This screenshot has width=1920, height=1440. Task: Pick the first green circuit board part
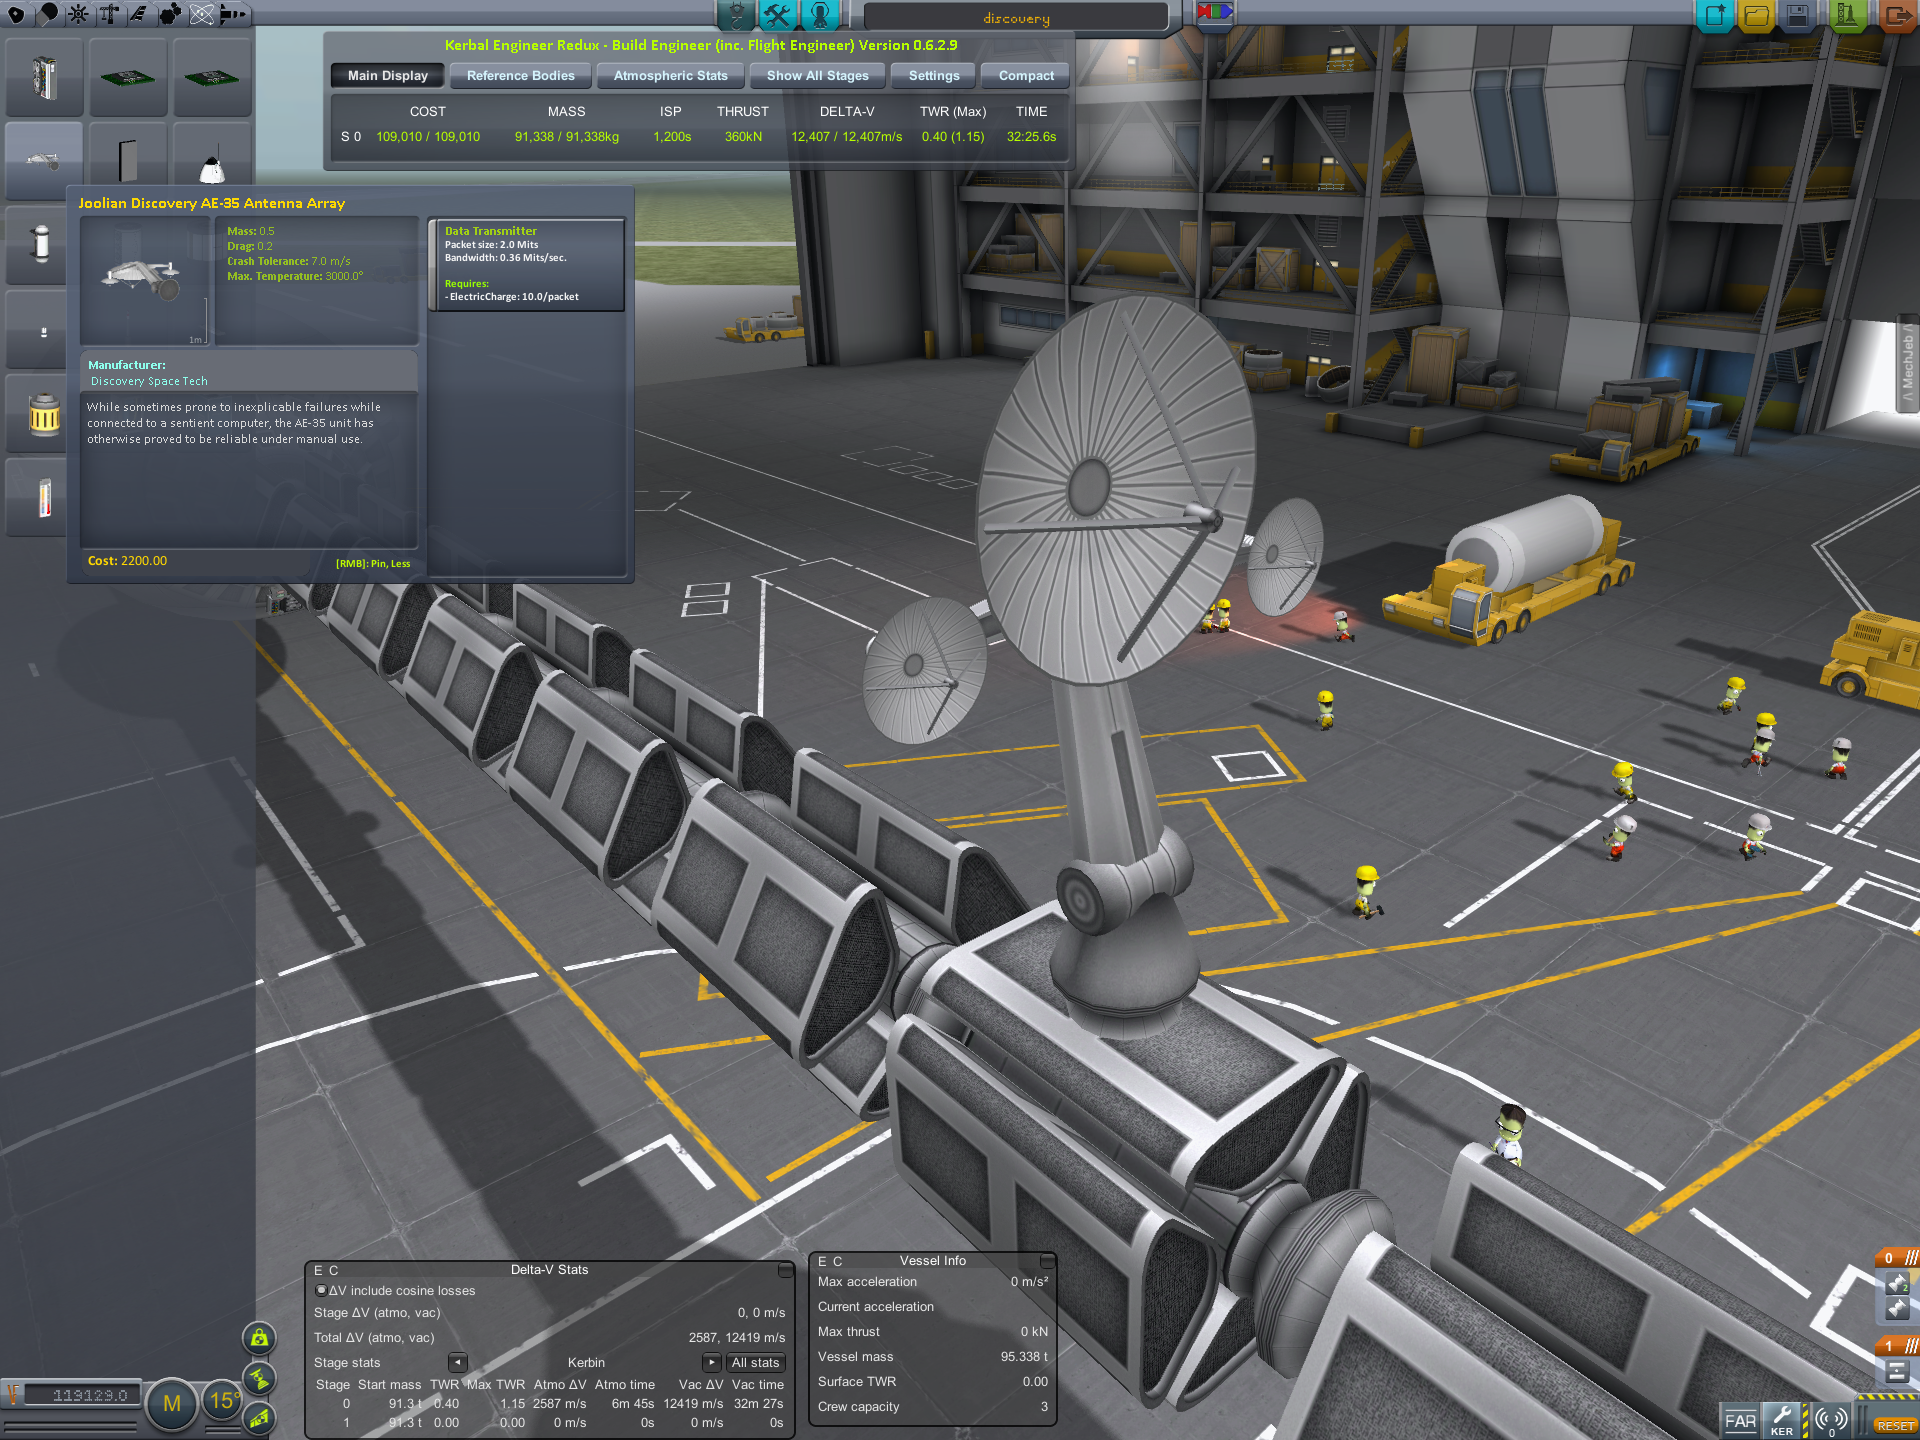pos(128,78)
